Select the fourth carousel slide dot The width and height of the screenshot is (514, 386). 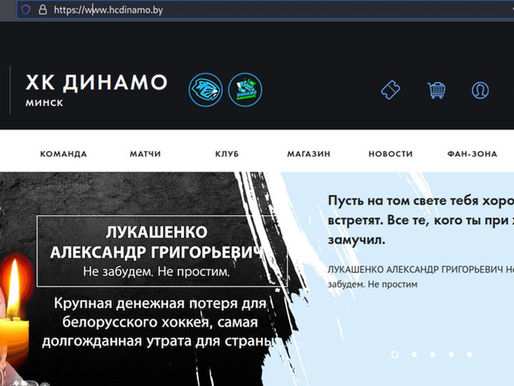tap(451, 354)
